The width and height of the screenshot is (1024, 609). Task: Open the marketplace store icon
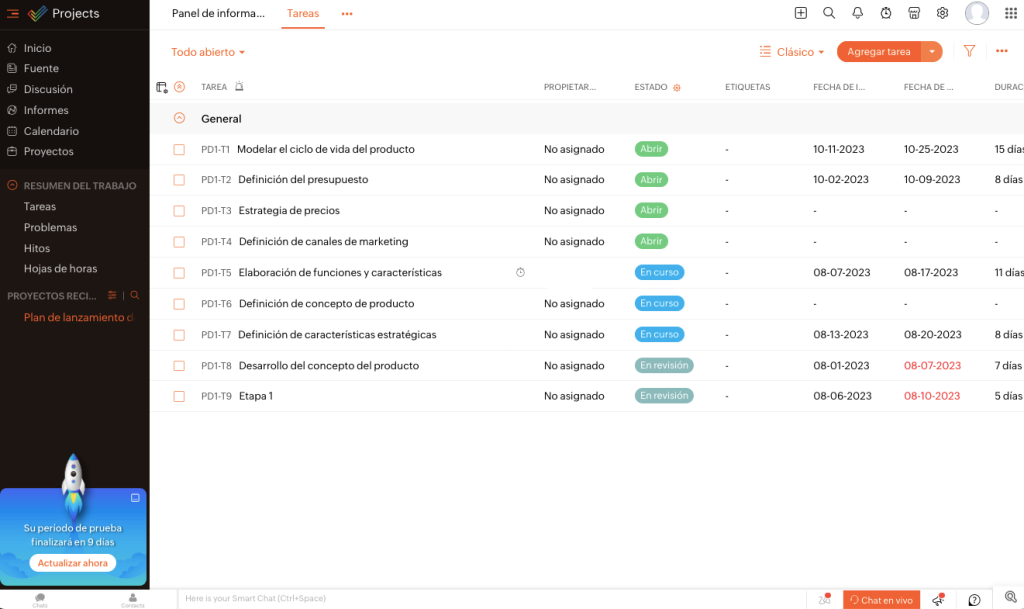pos(913,13)
